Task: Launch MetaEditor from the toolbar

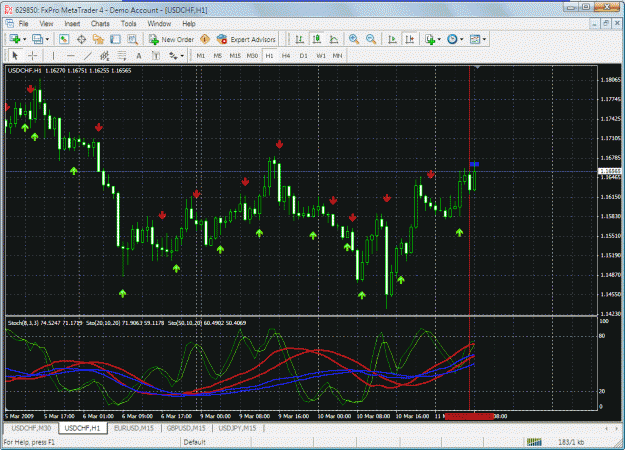Action: tap(205, 39)
